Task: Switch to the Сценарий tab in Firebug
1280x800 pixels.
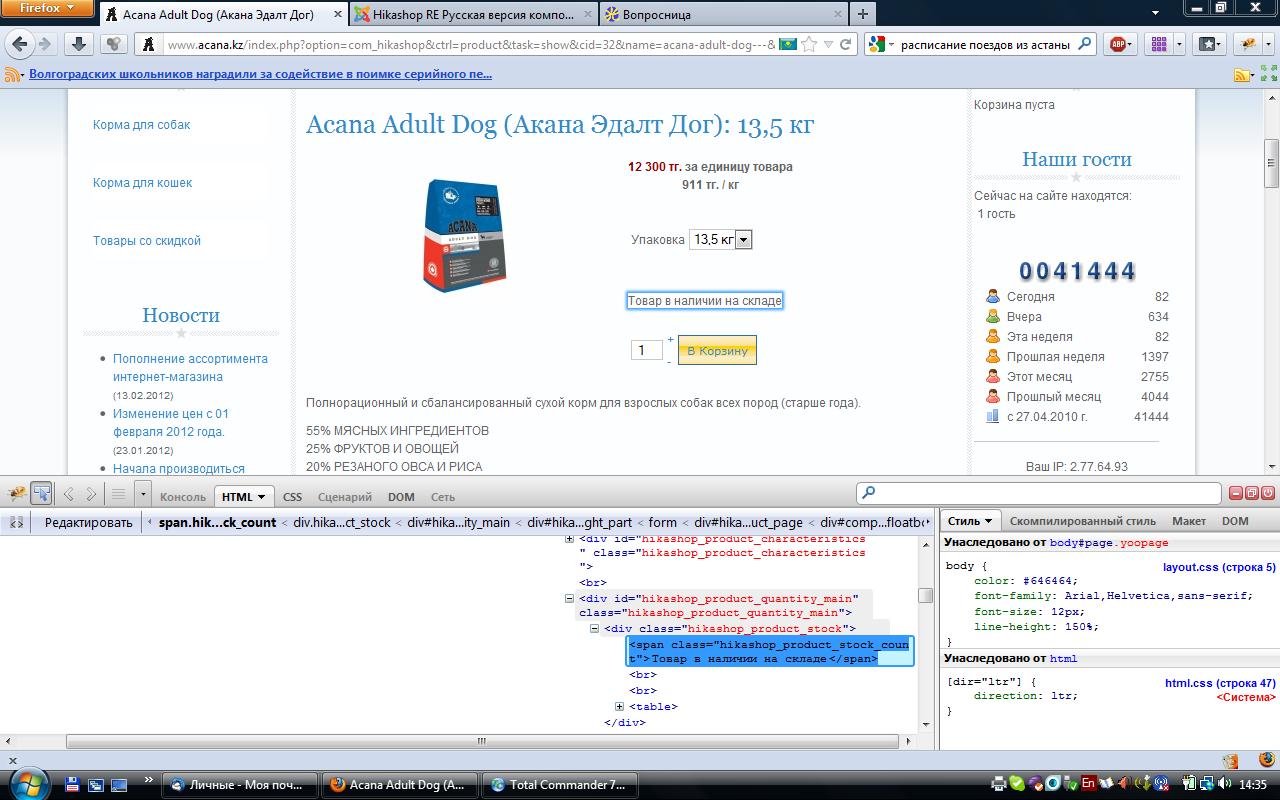Action: [x=345, y=497]
